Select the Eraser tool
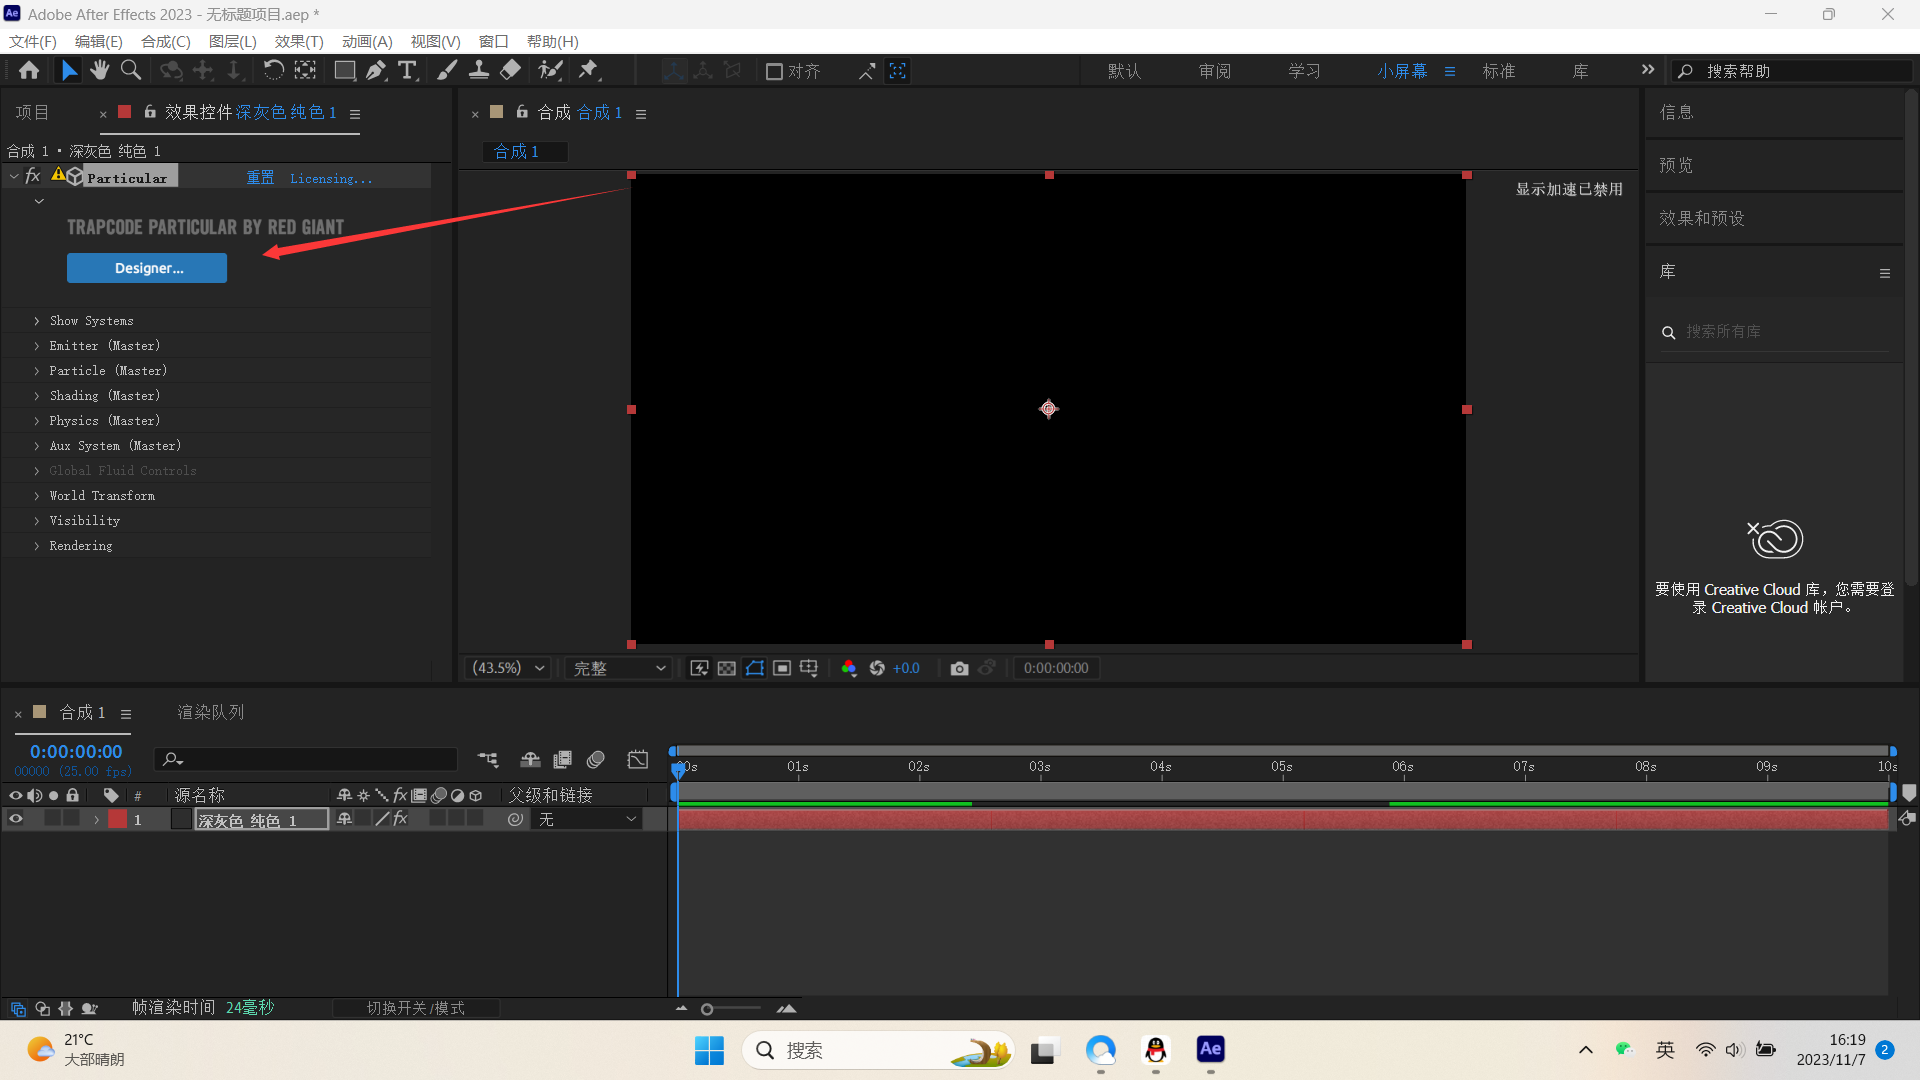Screen dimensions: 1920x1080 pos(511,71)
